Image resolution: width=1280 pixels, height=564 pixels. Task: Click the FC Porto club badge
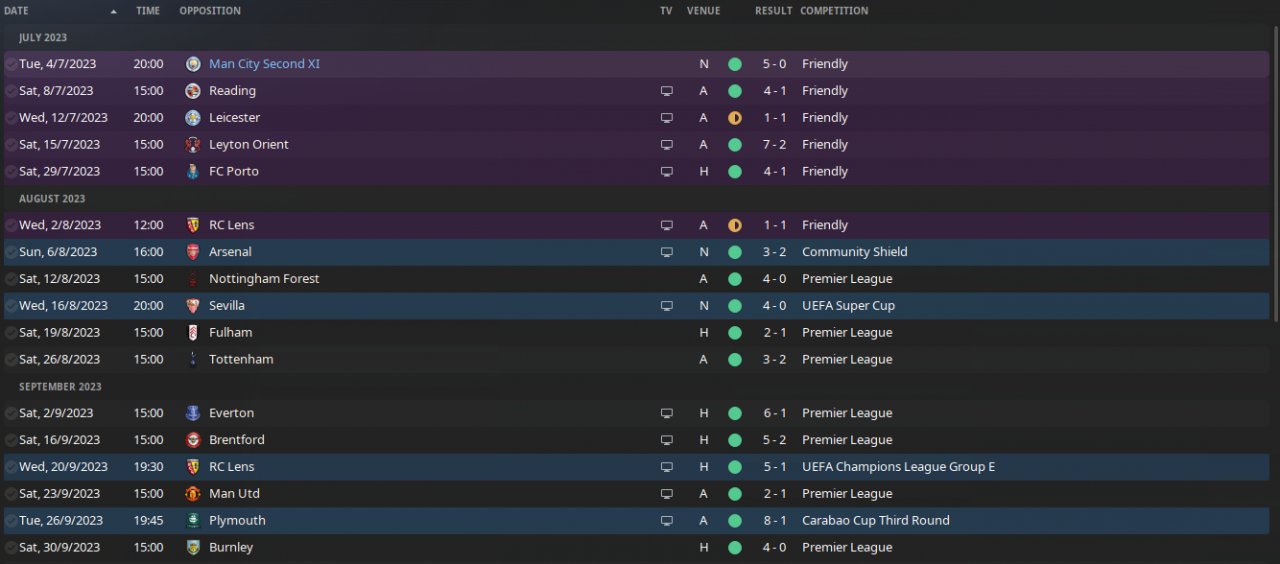(193, 172)
